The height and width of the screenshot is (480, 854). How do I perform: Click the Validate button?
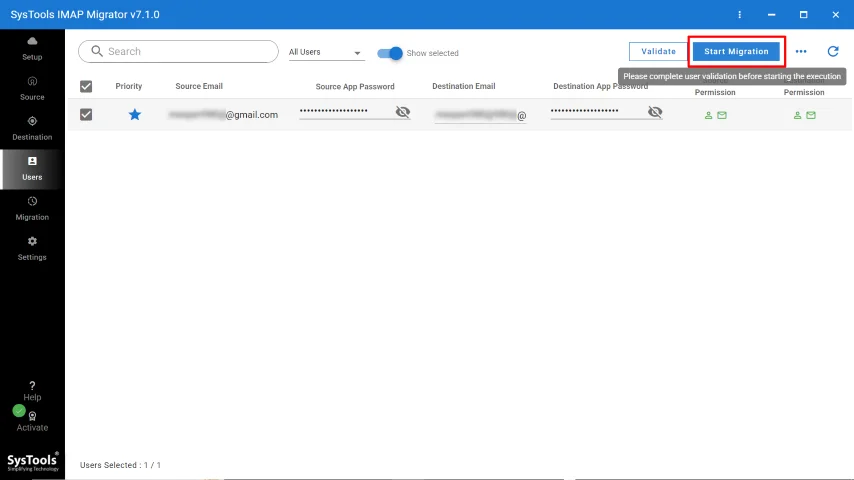(x=658, y=51)
